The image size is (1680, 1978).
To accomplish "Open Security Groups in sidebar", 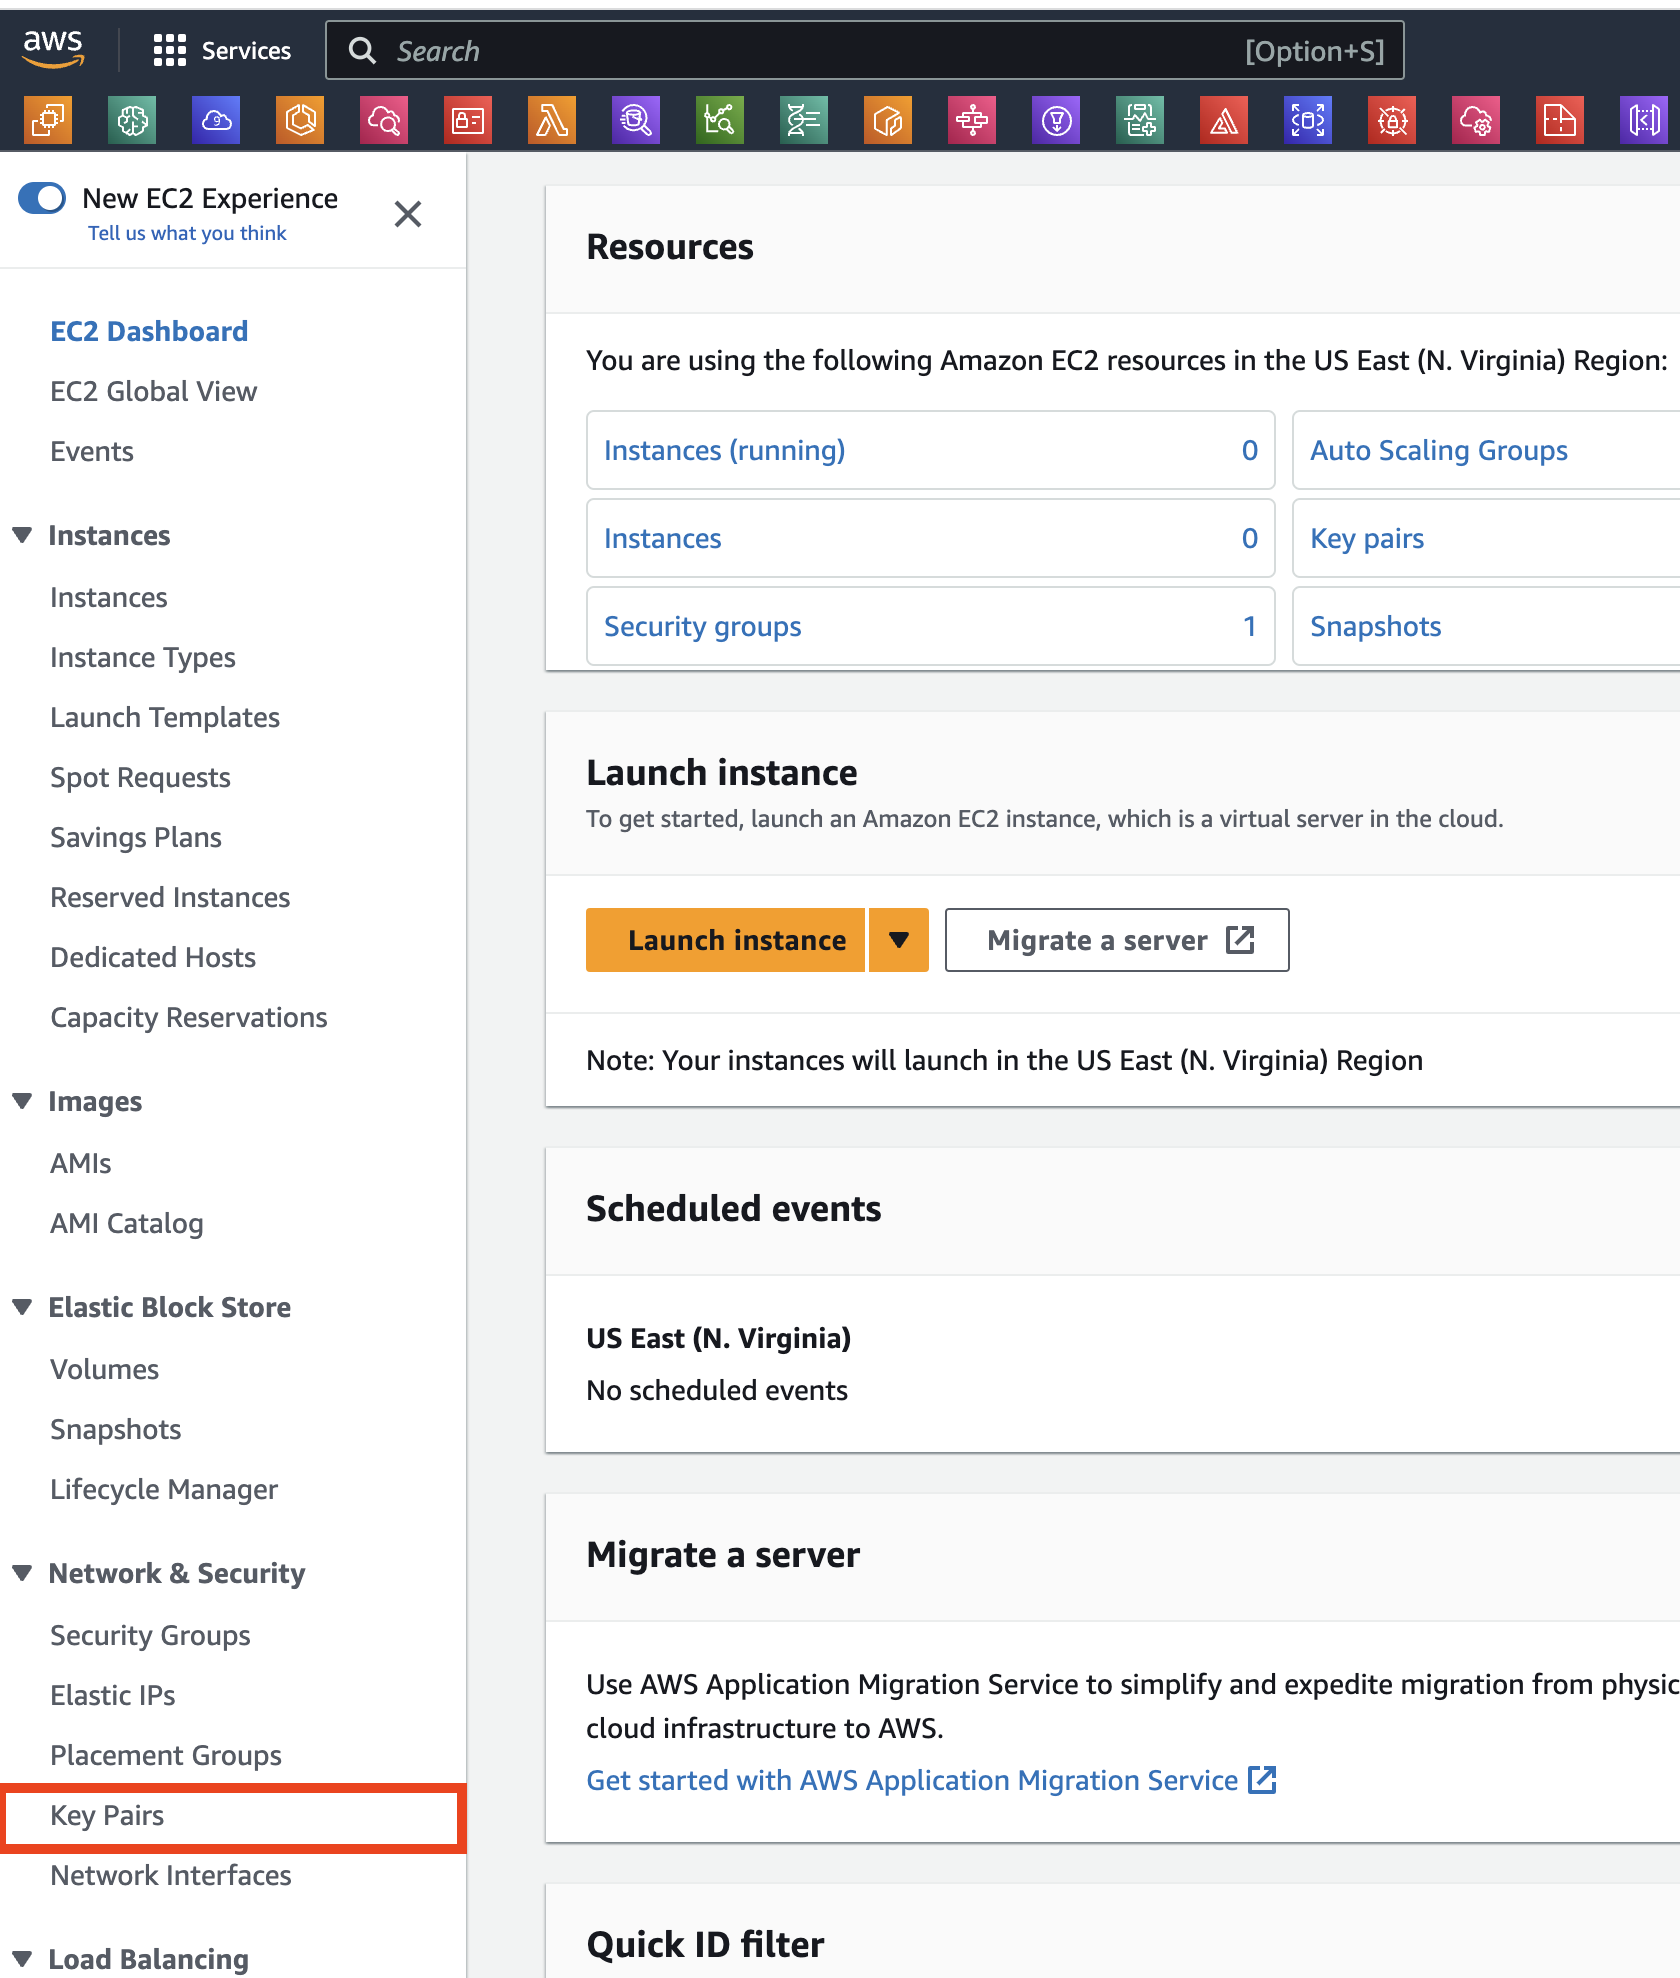I will click(x=150, y=1635).
